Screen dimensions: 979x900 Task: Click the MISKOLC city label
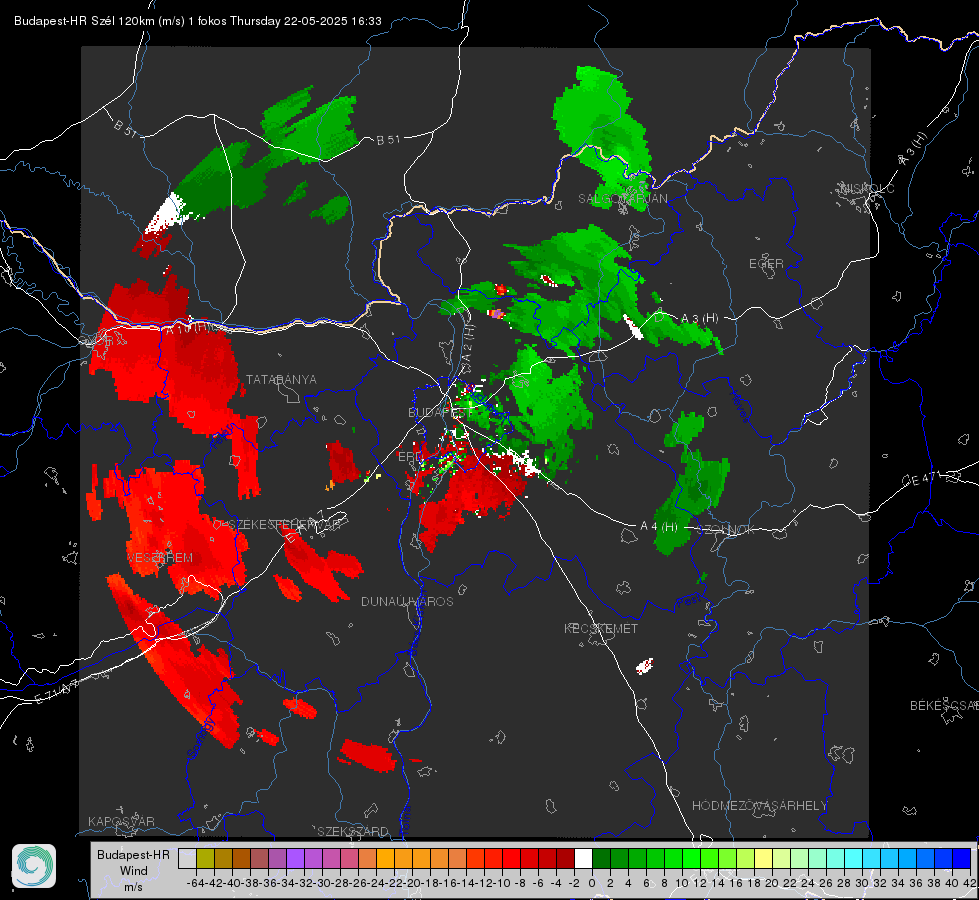(x=867, y=188)
